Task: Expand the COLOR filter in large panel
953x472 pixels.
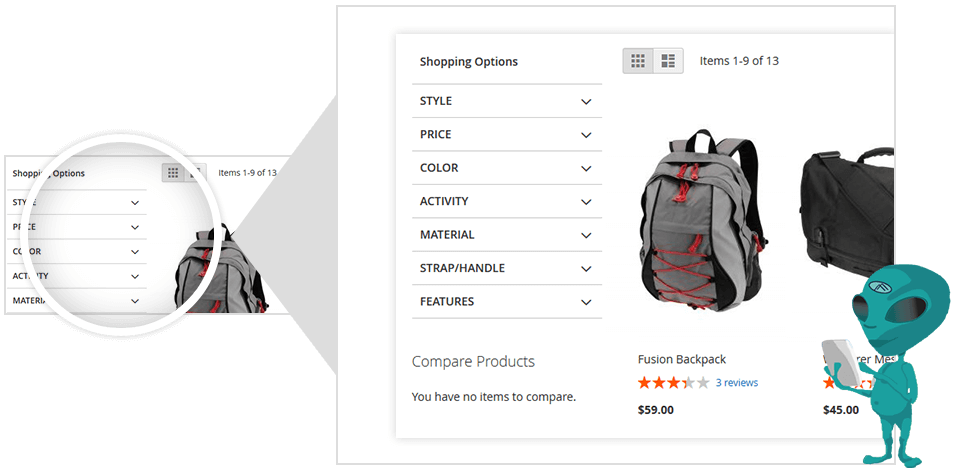Action: [507, 168]
